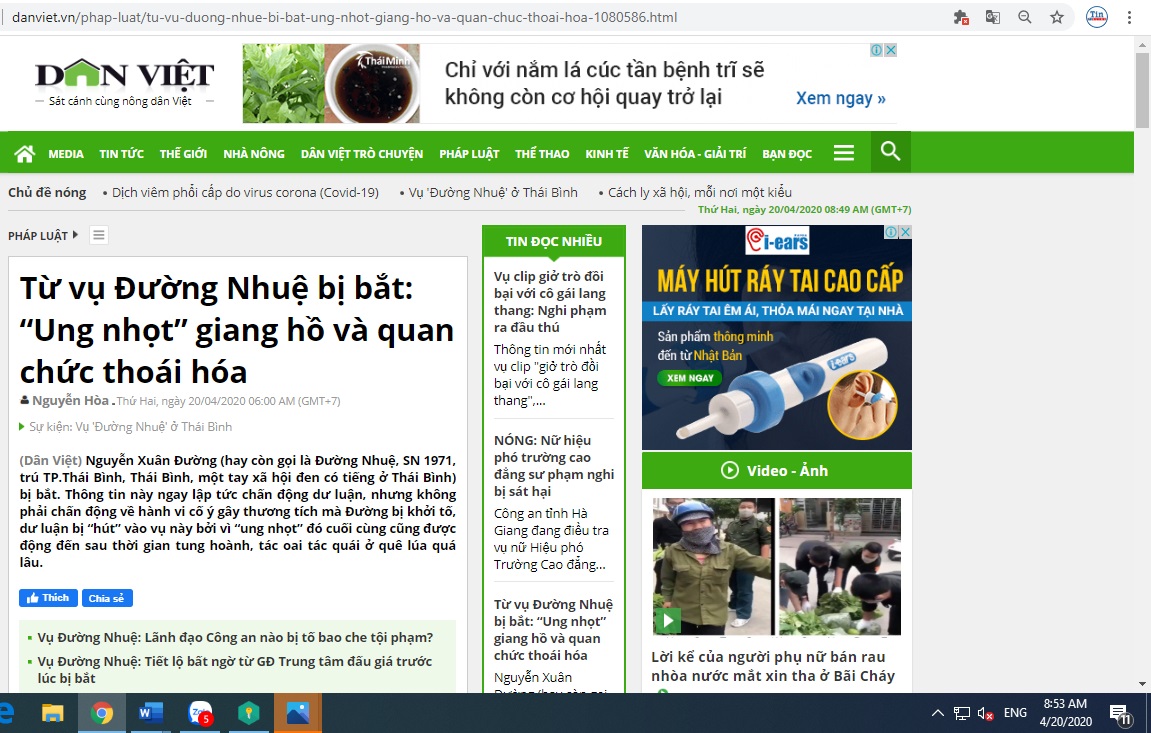The height and width of the screenshot is (733, 1151).
Task: Open the Video - Ảnh section header
Action: 777,470
